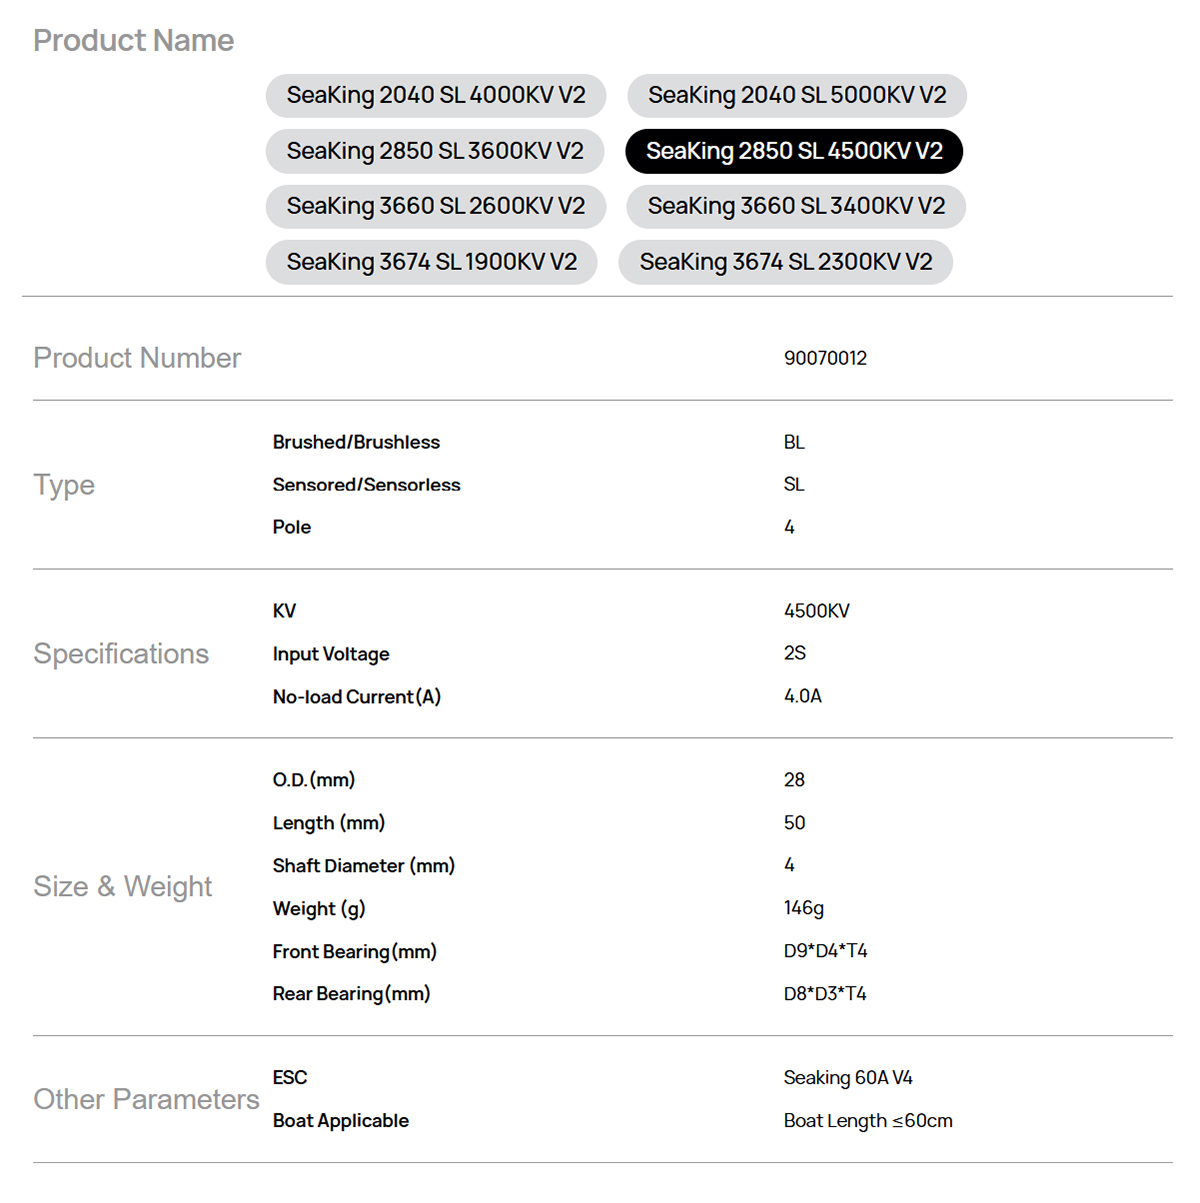This screenshot has height=1203, width=1200.
Task: Click the Size & Weight section heading
Action: click(x=123, y=887)
